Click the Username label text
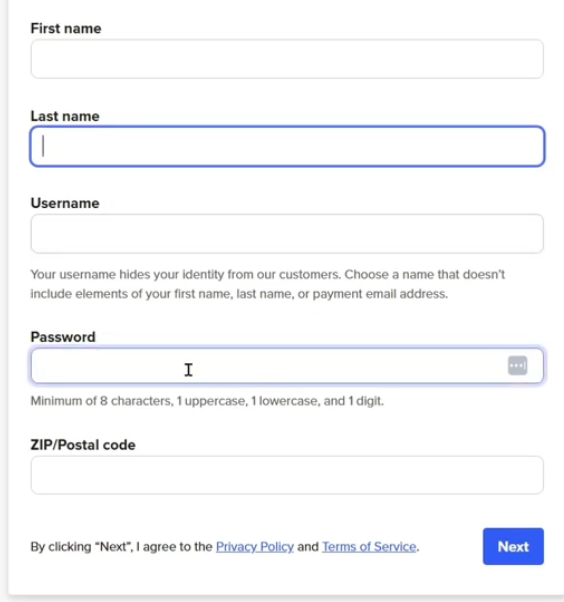 65,203
